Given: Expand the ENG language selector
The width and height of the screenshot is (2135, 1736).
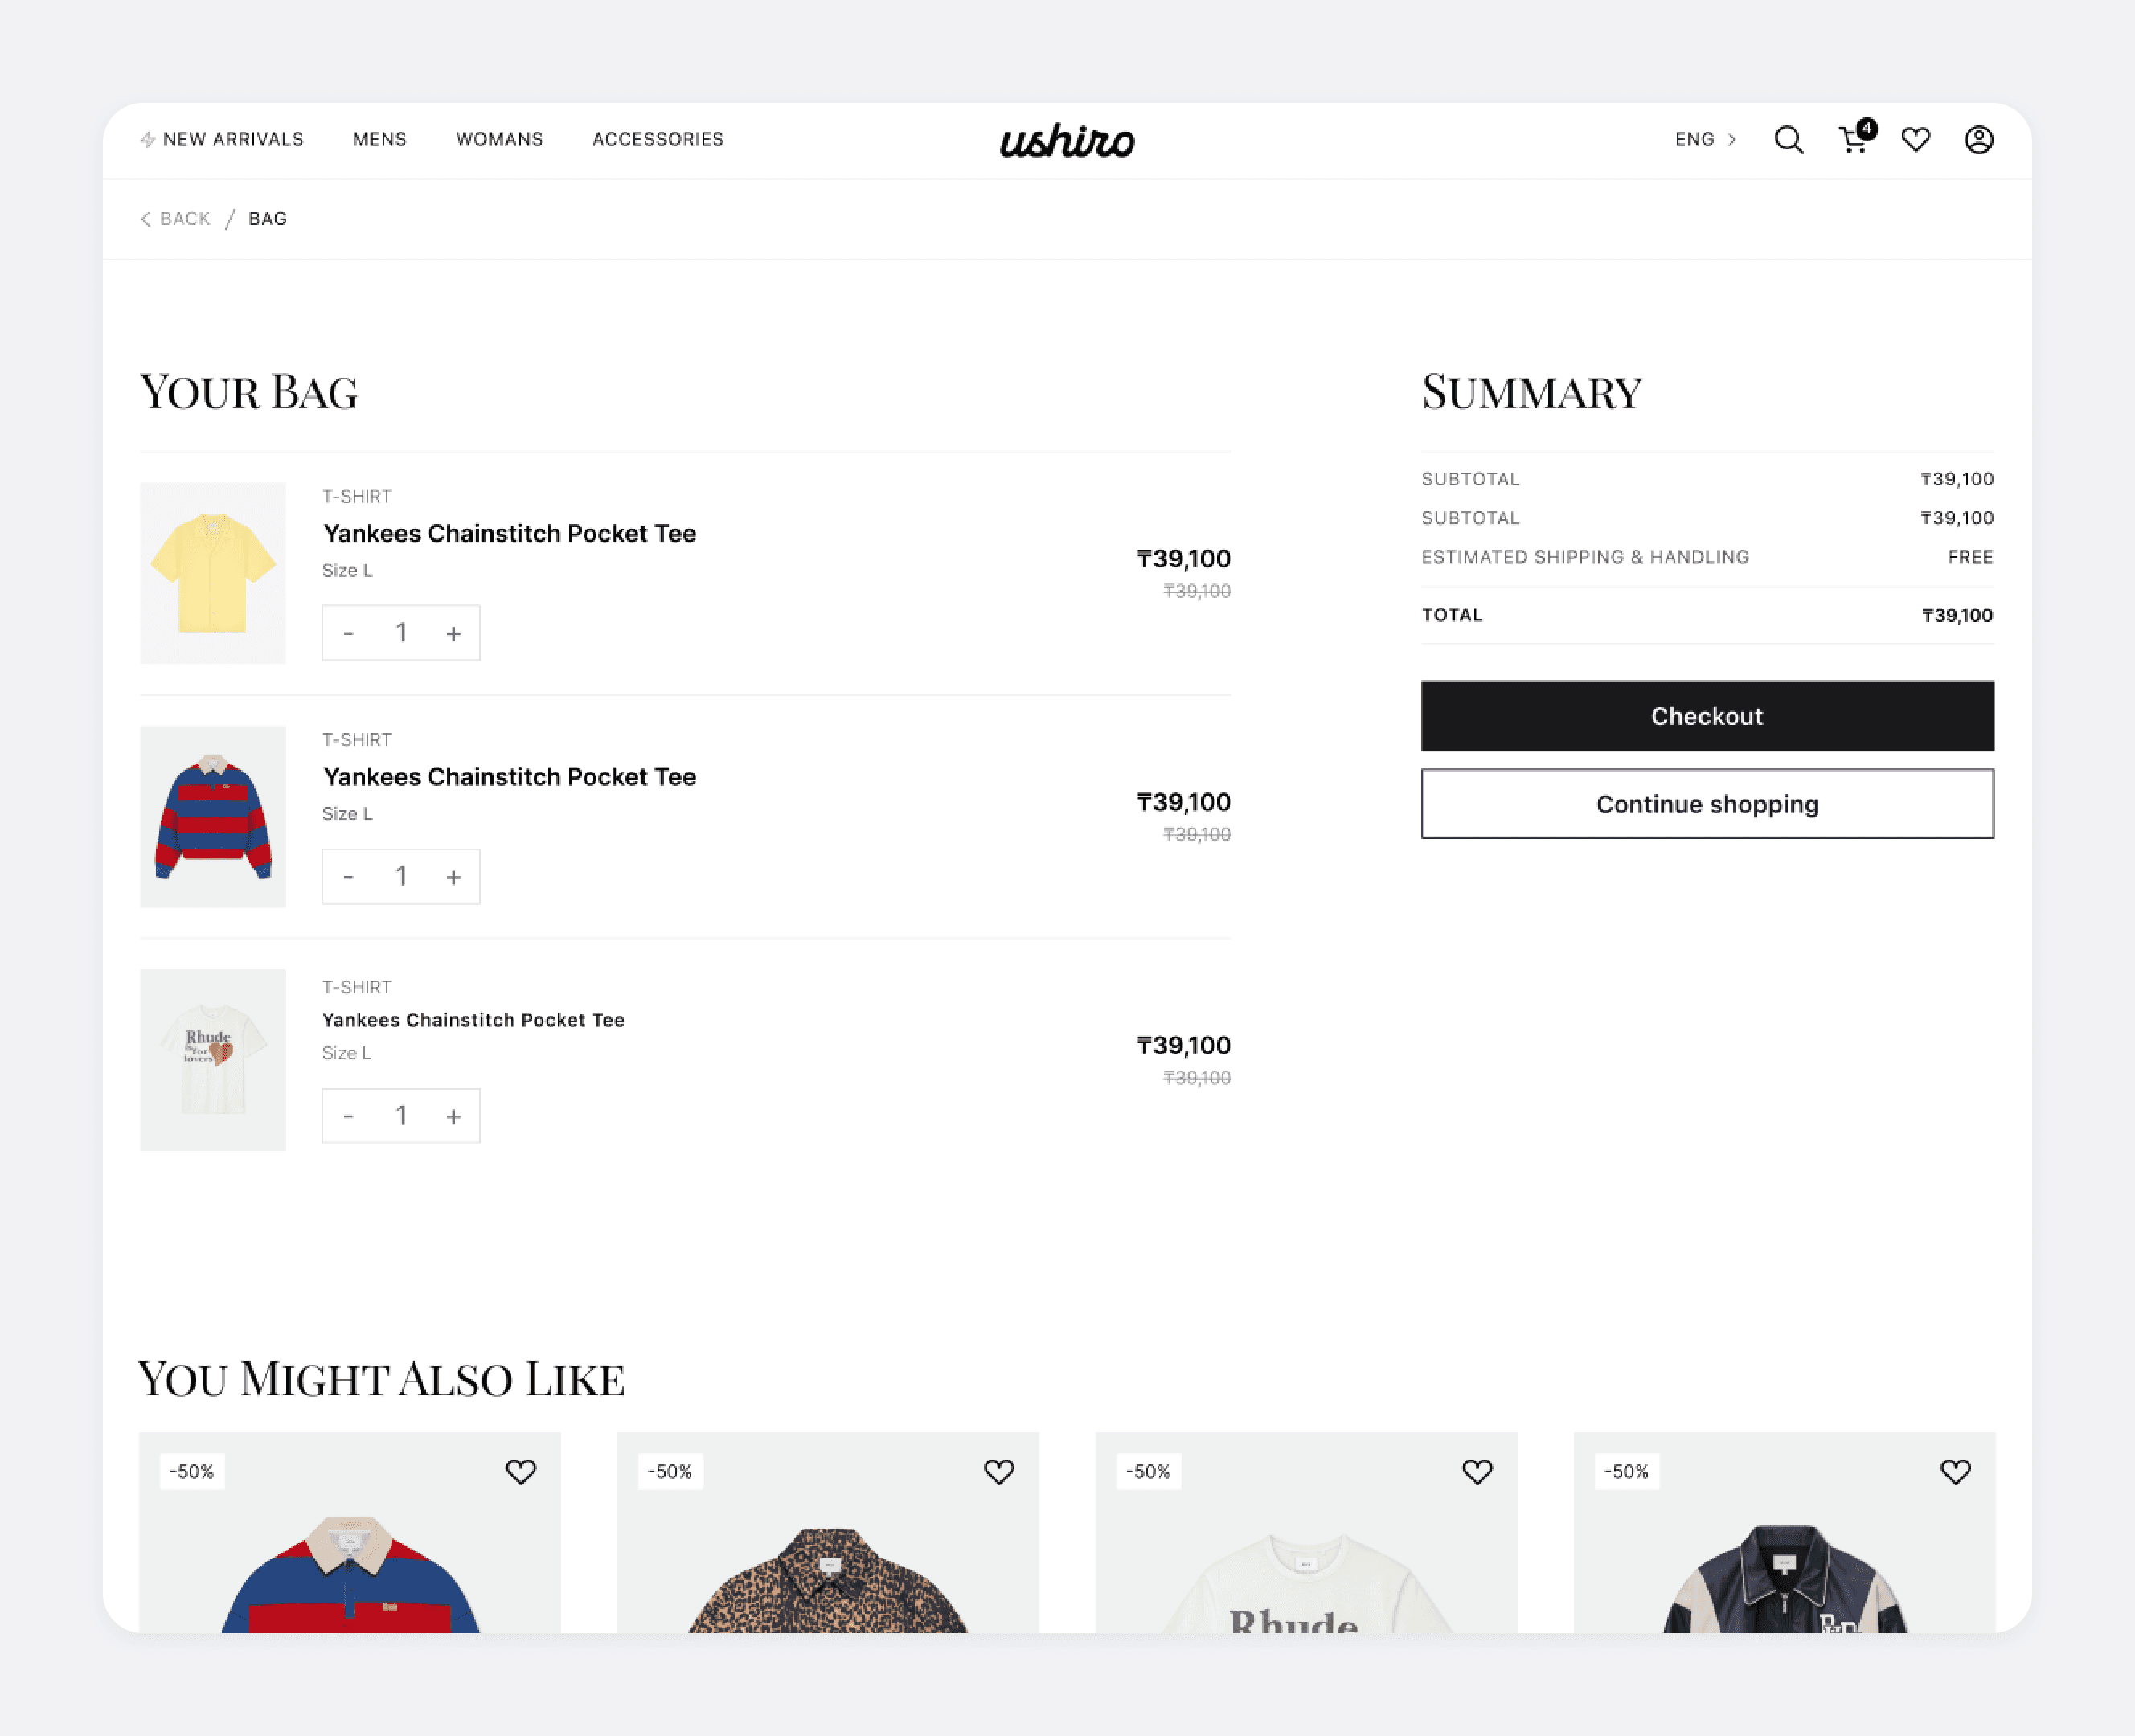Looking at the screenshot, I should point(1706,140).
